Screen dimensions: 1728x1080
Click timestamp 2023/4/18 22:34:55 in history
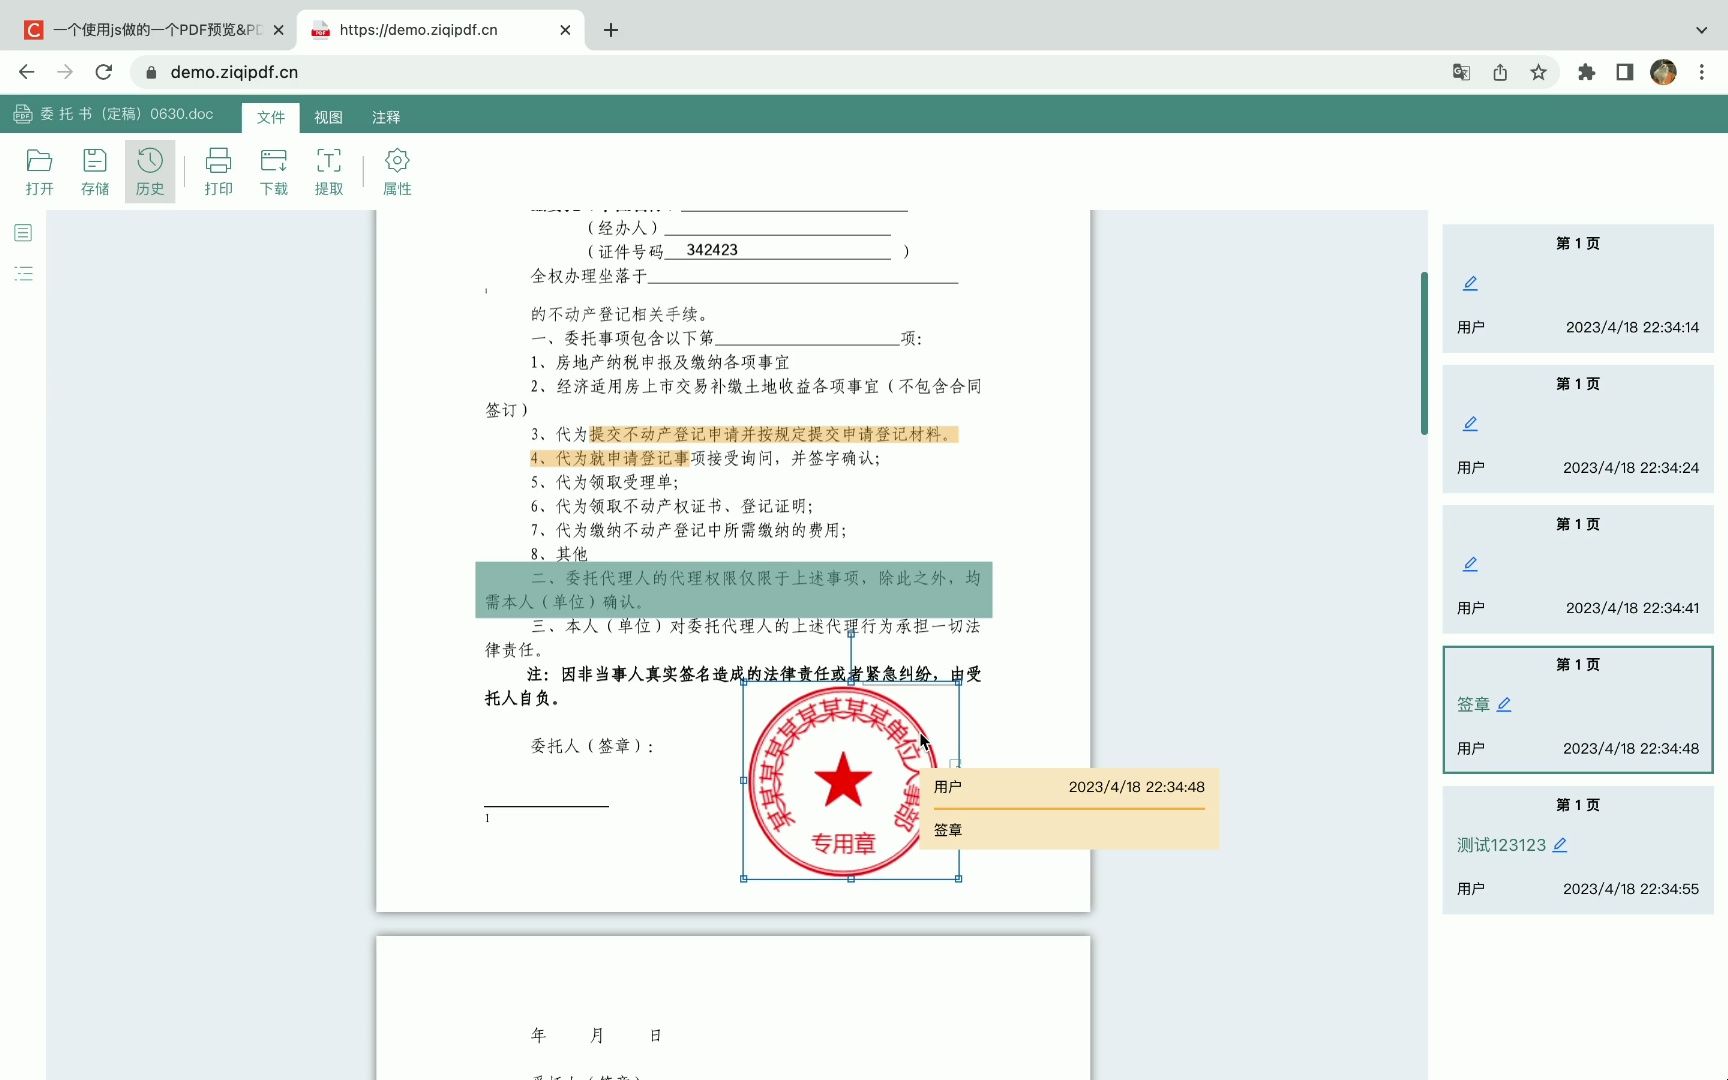click(1631, 889)
